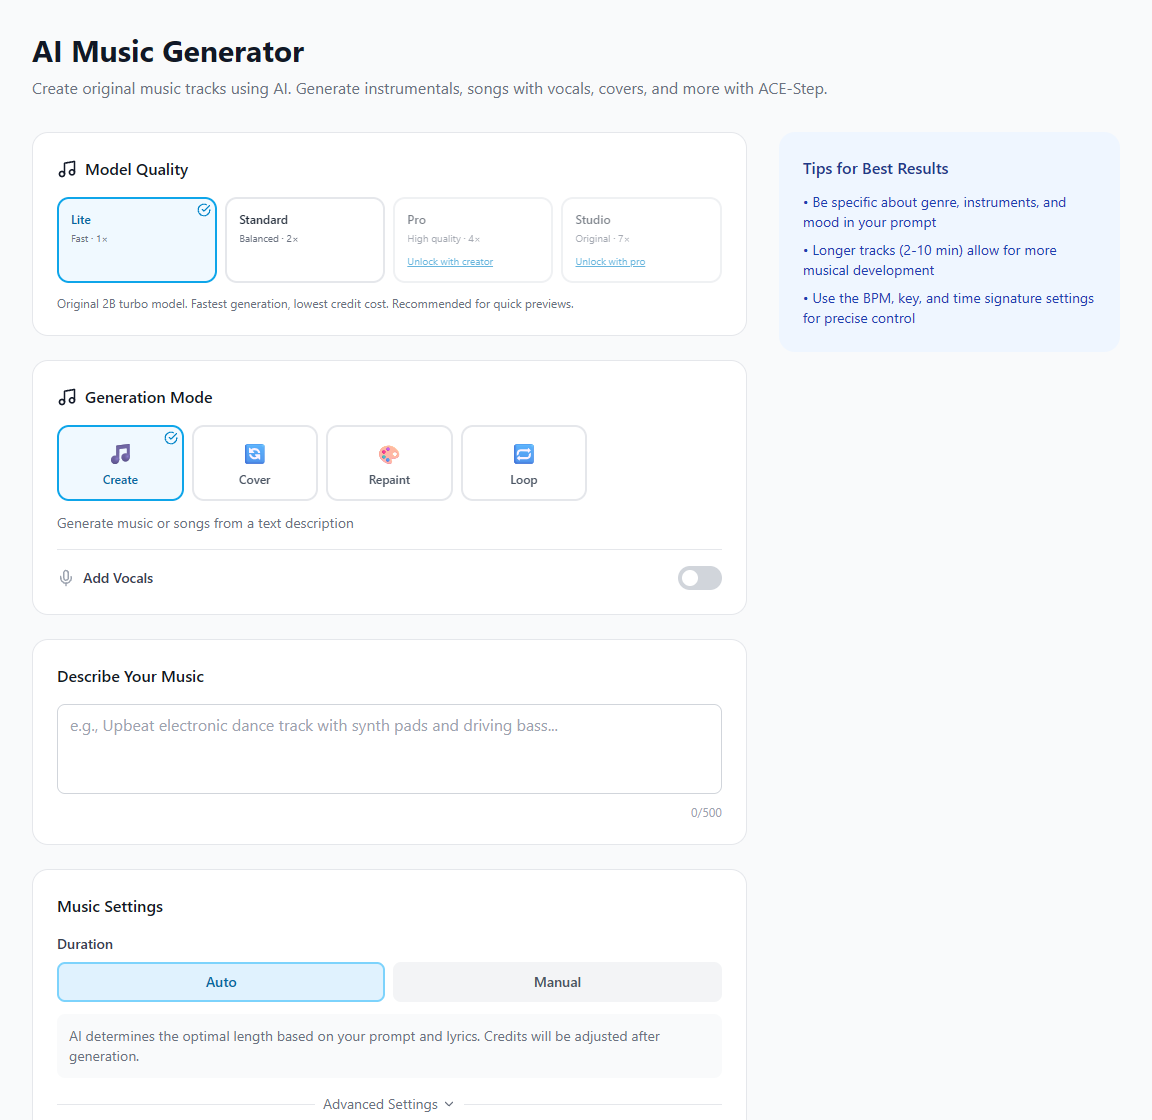Click the 'Describe Your Music' heading
Image resolution: width=1152 pixels, height=1120 pixels.
click(131, 677)
